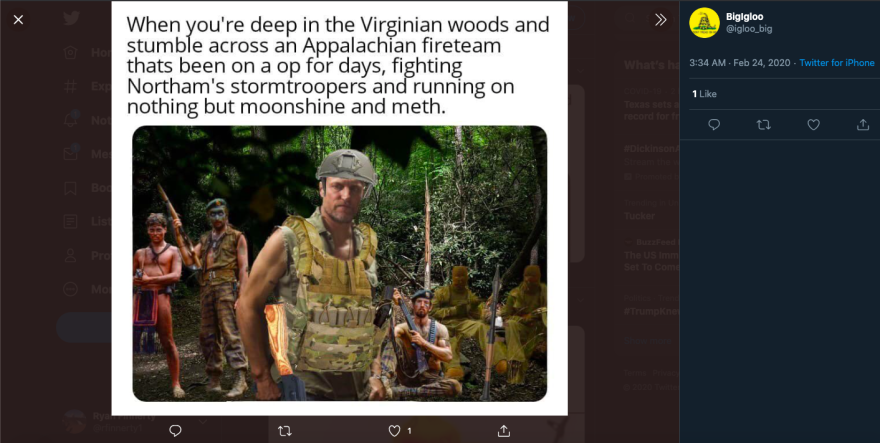Click retweet icon below the image

click(285, 431)
